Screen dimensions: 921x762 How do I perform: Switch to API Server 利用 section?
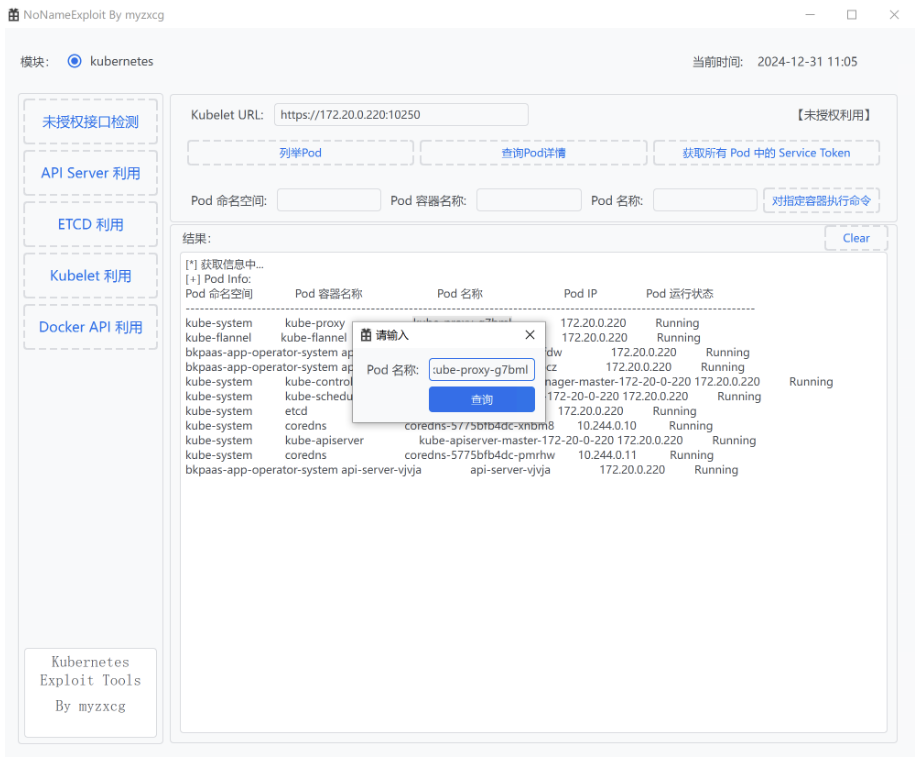90,173
